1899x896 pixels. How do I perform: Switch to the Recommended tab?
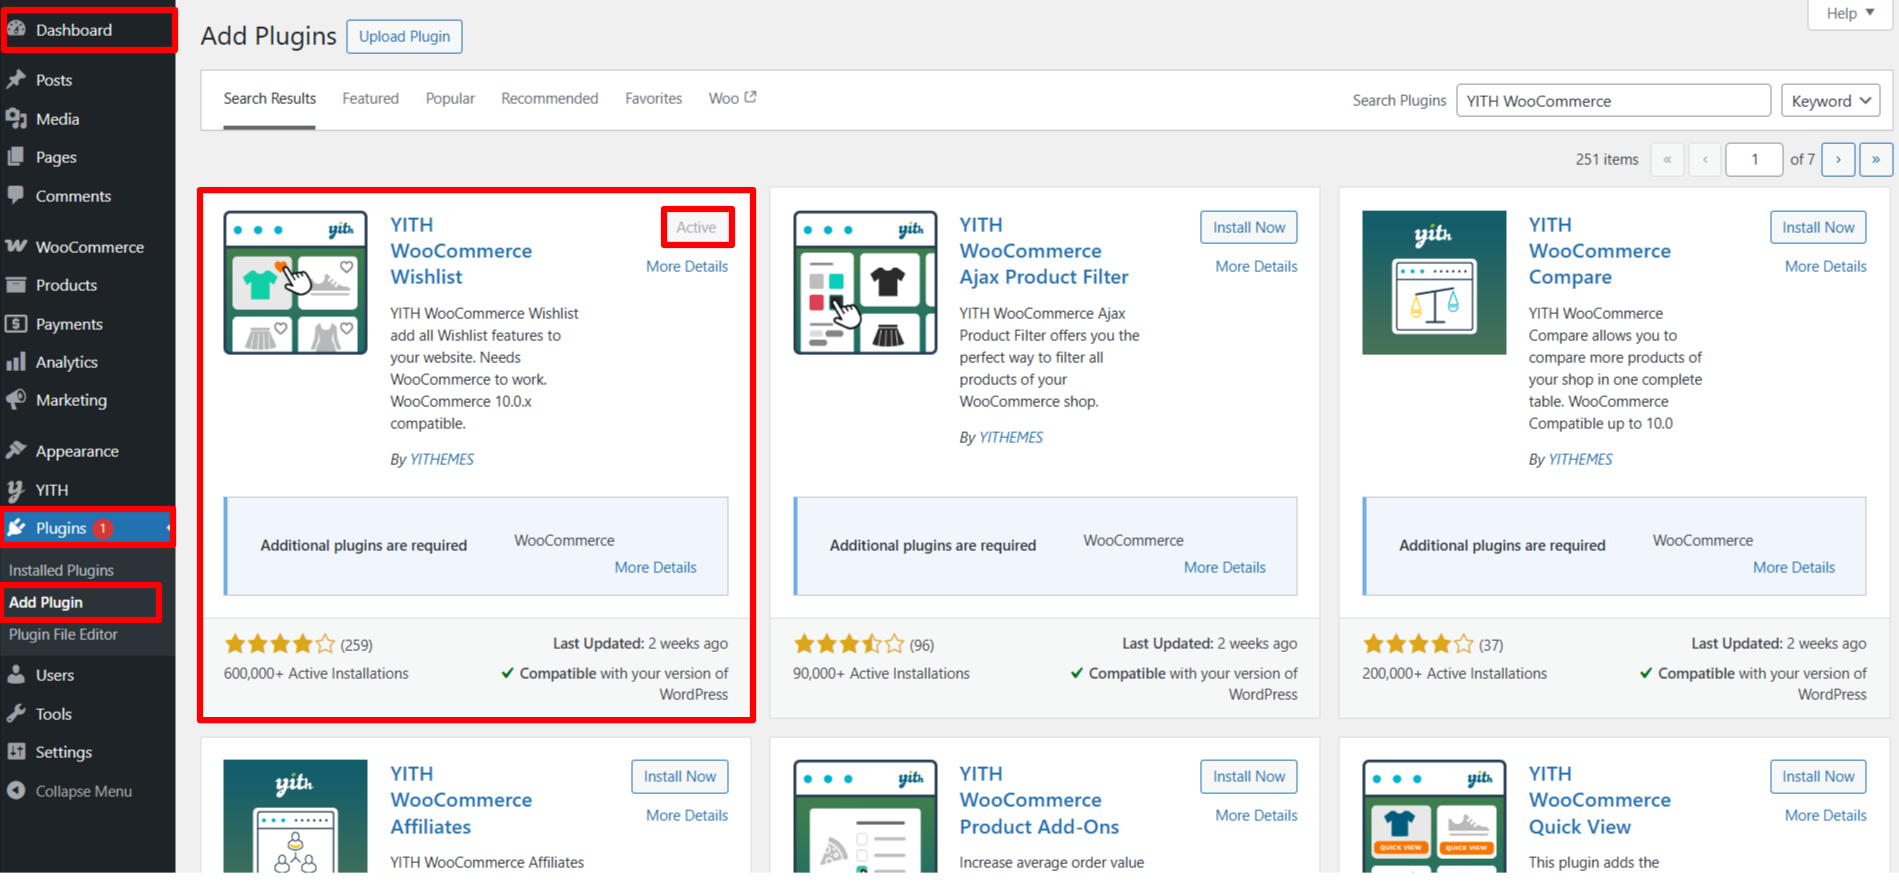point(550,98)
